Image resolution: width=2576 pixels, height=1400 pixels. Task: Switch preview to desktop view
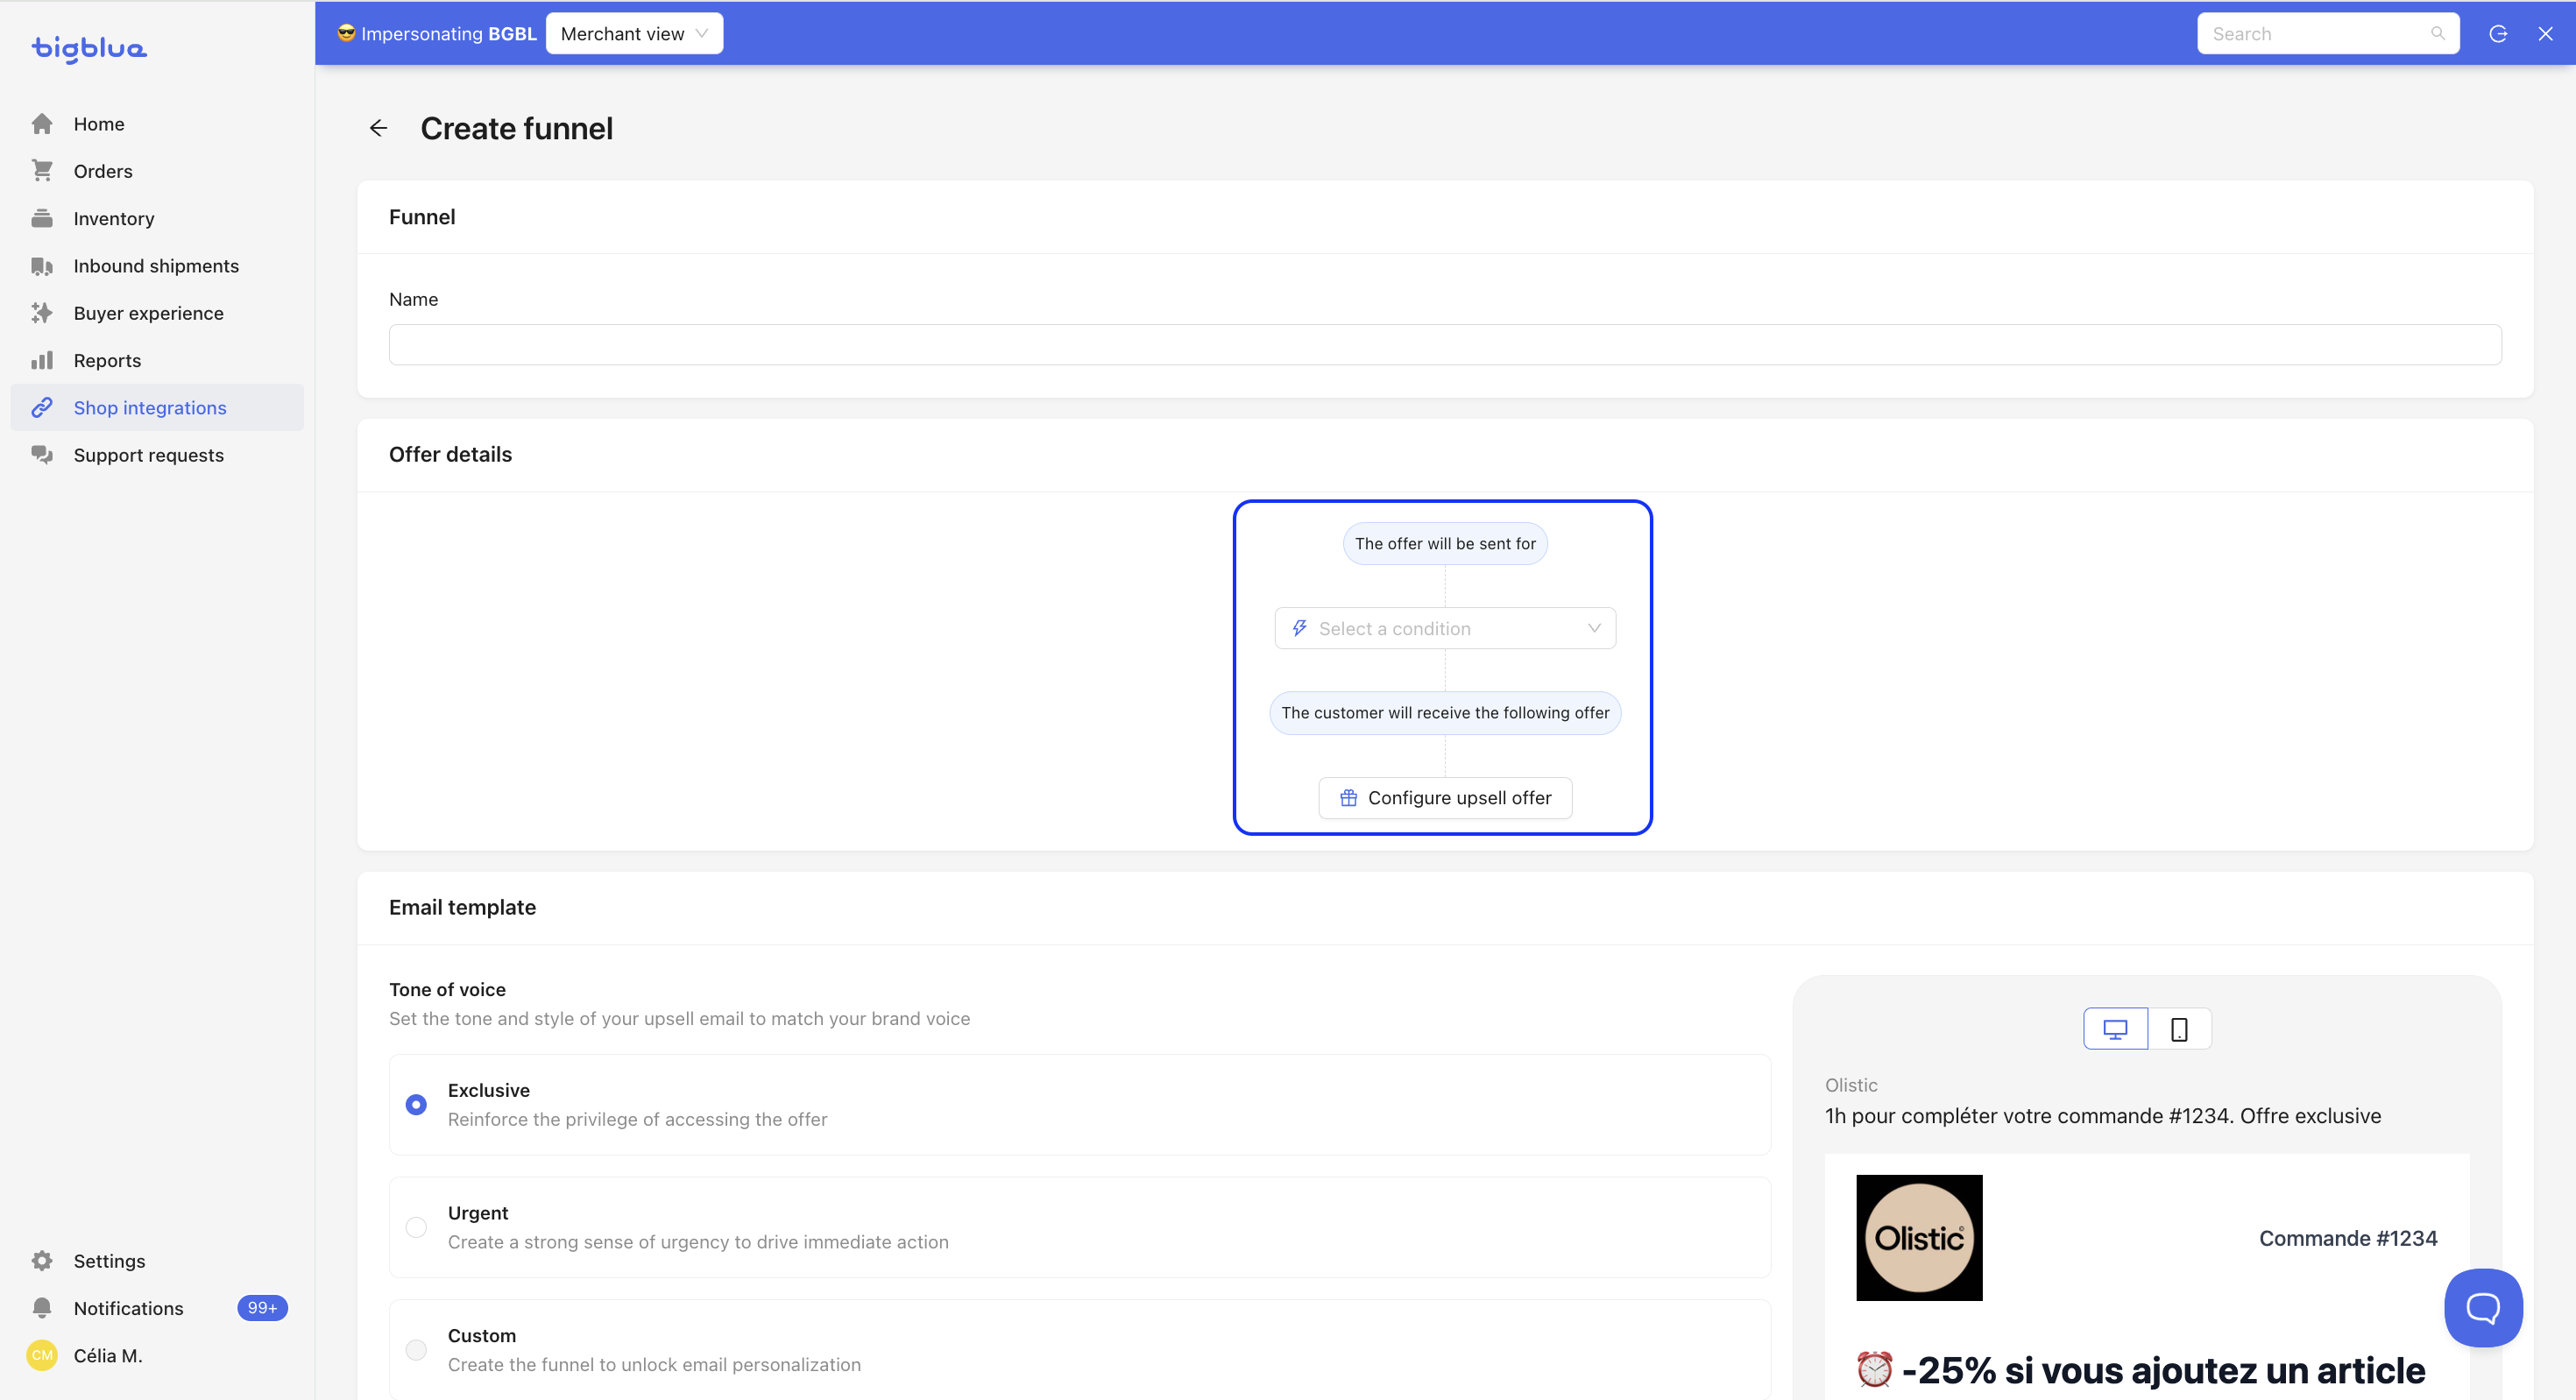(x=2116, y=1029)
